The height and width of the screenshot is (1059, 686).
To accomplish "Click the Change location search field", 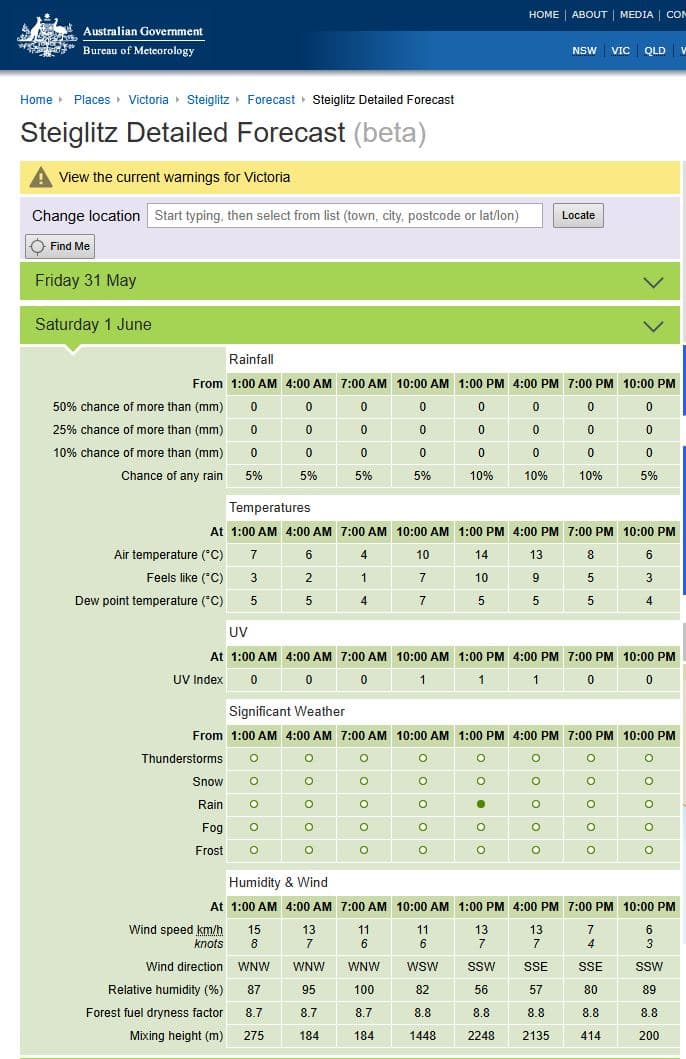I will point(345,216).
